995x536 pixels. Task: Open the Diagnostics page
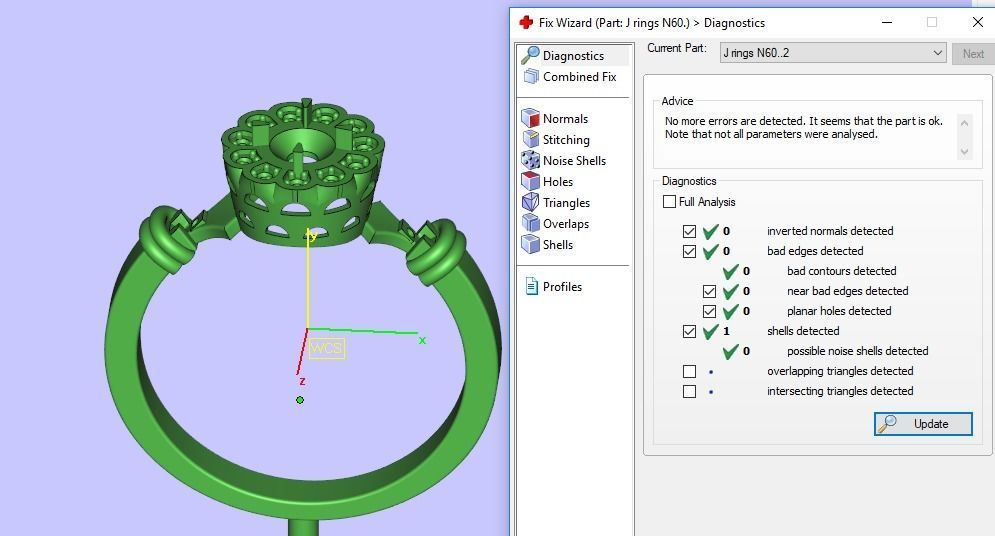[x=574, y=55]
